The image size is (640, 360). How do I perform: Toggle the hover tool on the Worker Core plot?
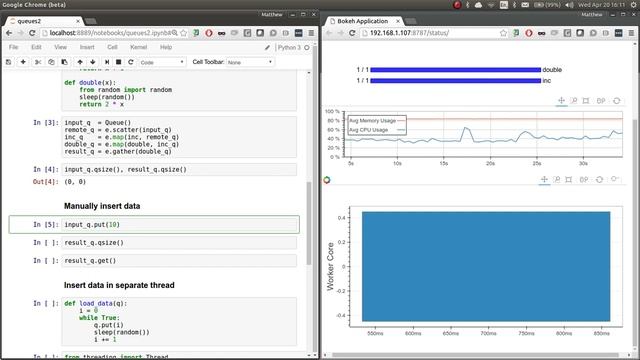(615, 179)
